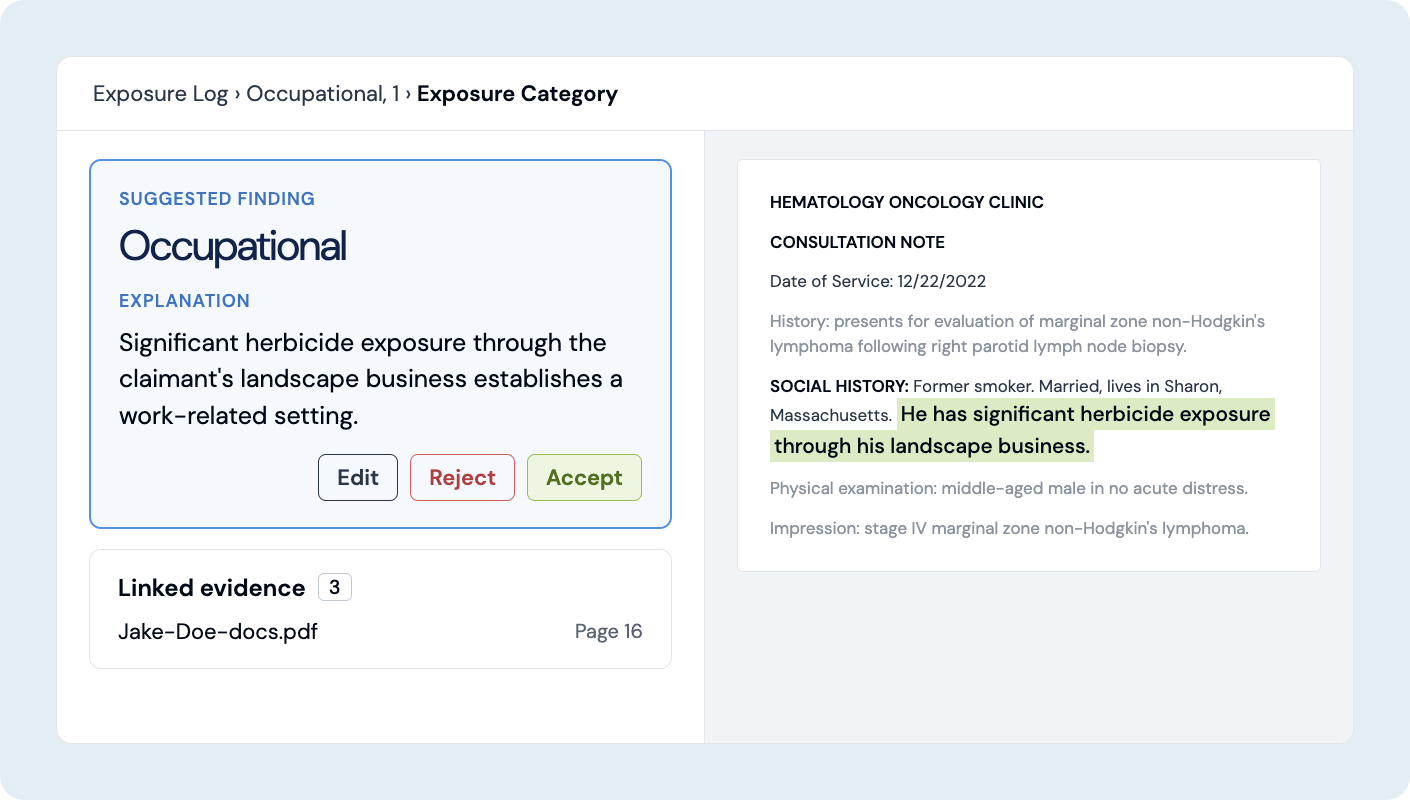Accept the Occupational finding

coord(584,478)
